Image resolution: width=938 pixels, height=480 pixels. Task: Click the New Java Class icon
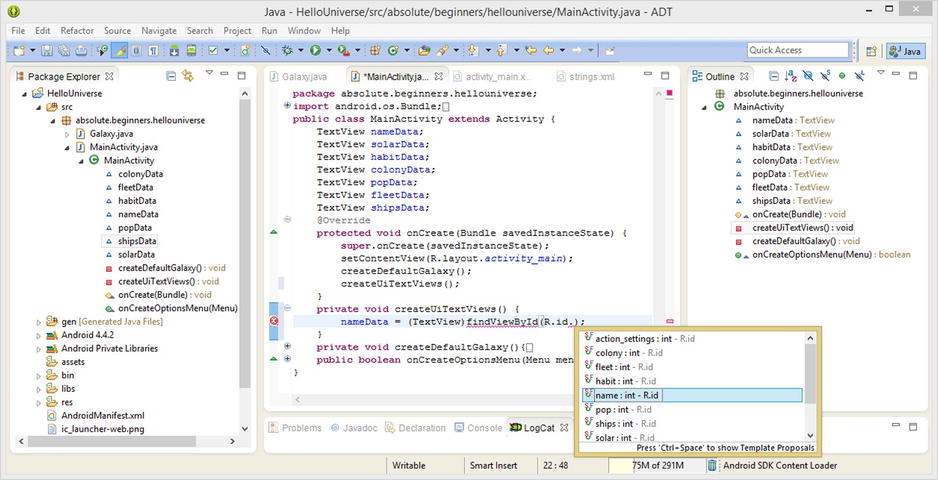(393, 51)
